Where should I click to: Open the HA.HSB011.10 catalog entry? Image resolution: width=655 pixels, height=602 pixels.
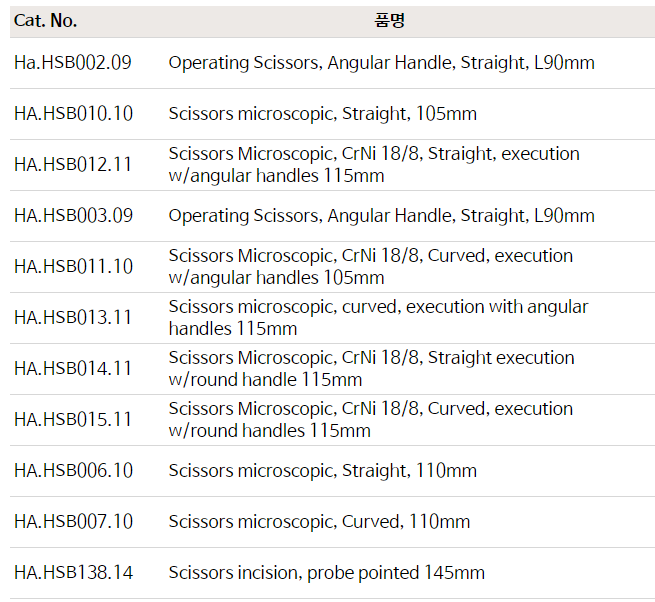tap(73, 267)
